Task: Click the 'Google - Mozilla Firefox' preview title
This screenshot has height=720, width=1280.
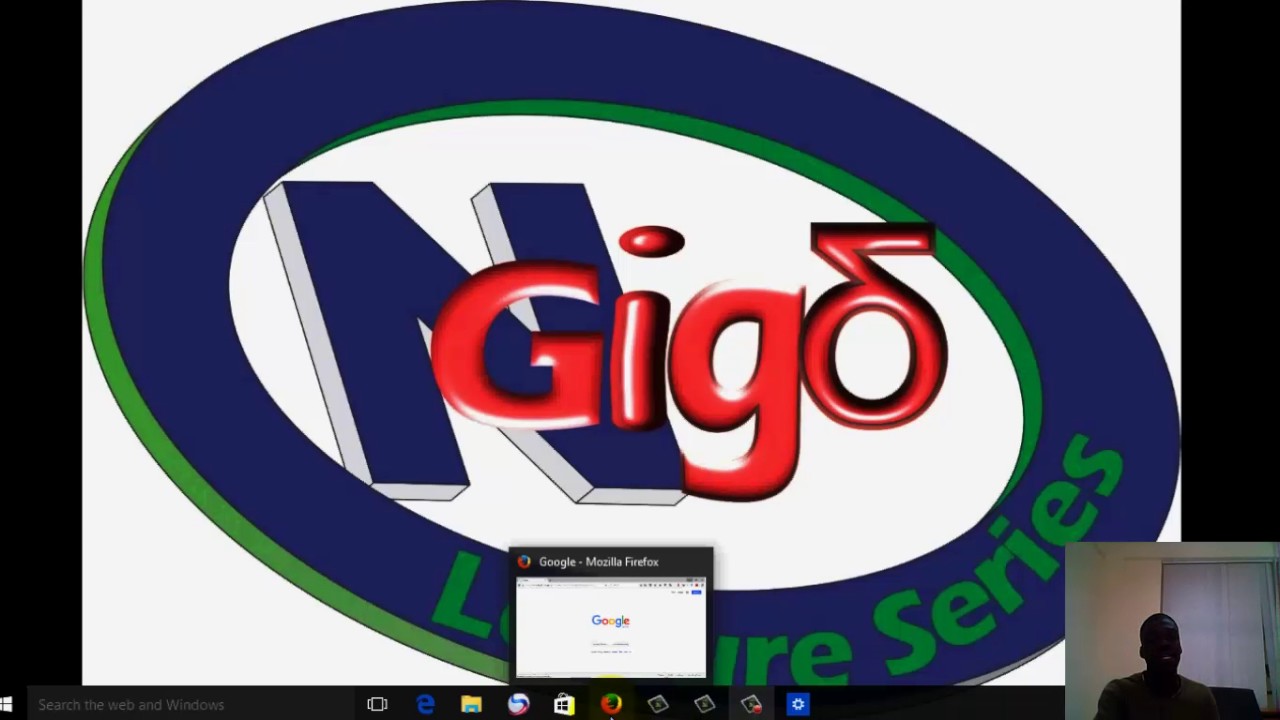Action: [598, 562]
